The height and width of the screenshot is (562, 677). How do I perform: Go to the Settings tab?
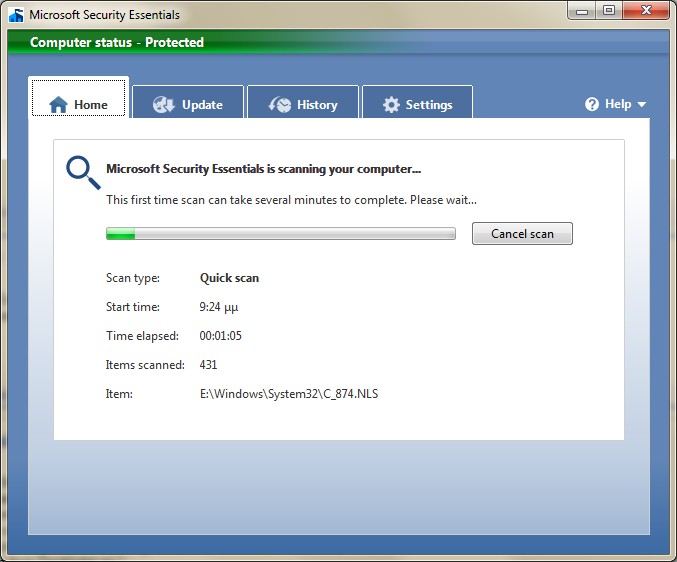[418, 102]
